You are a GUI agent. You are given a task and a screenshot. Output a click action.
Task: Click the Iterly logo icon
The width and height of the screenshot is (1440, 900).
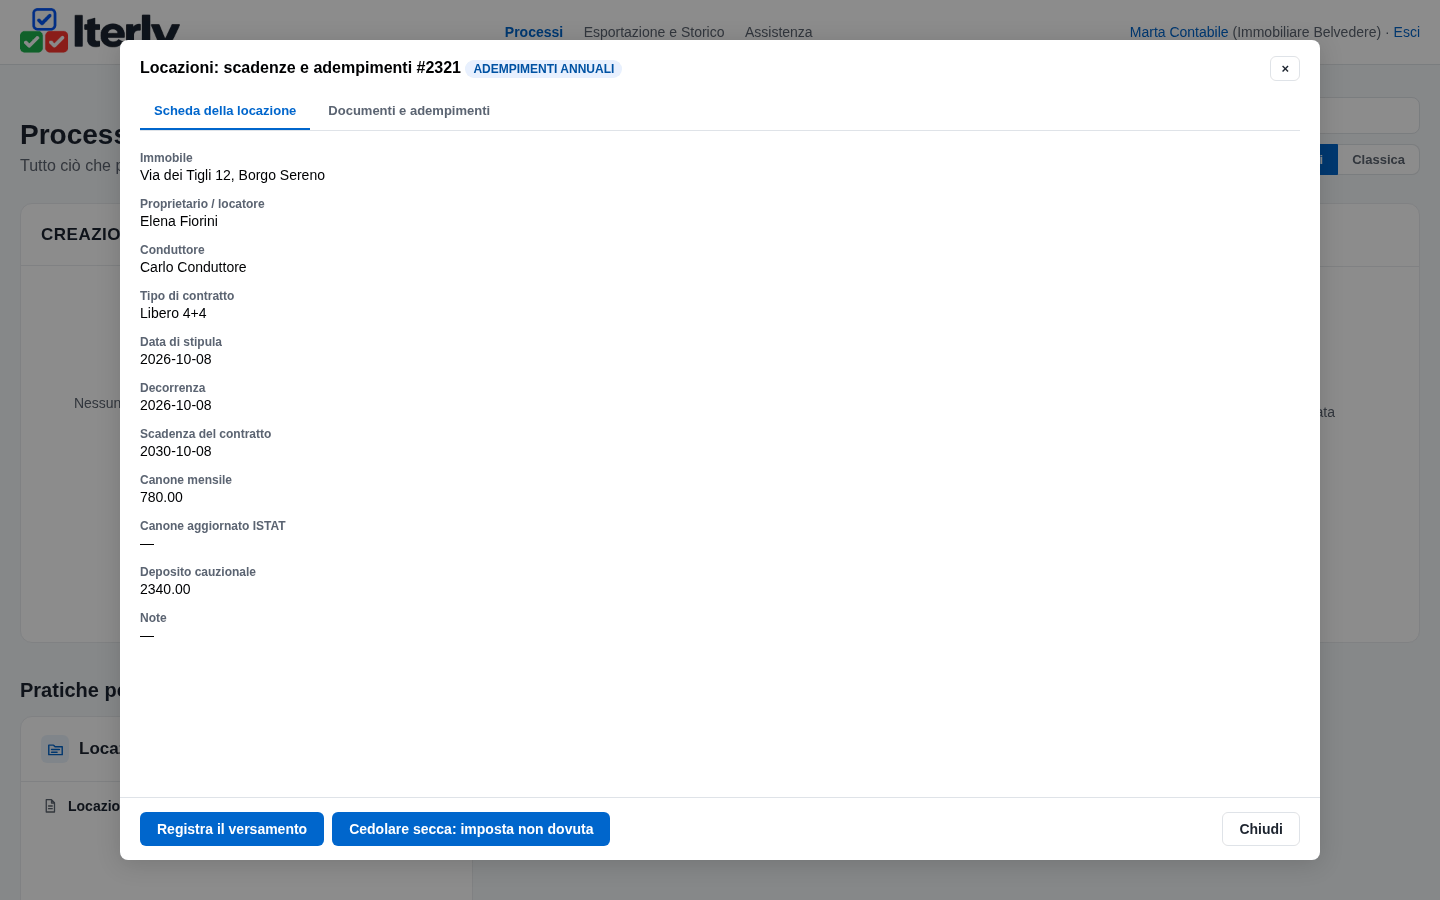click(44, 31)
